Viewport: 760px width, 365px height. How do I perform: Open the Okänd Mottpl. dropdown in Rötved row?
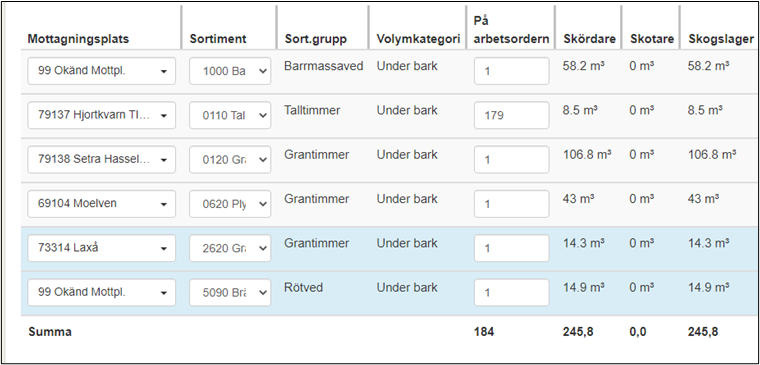[x=101, y=292]
